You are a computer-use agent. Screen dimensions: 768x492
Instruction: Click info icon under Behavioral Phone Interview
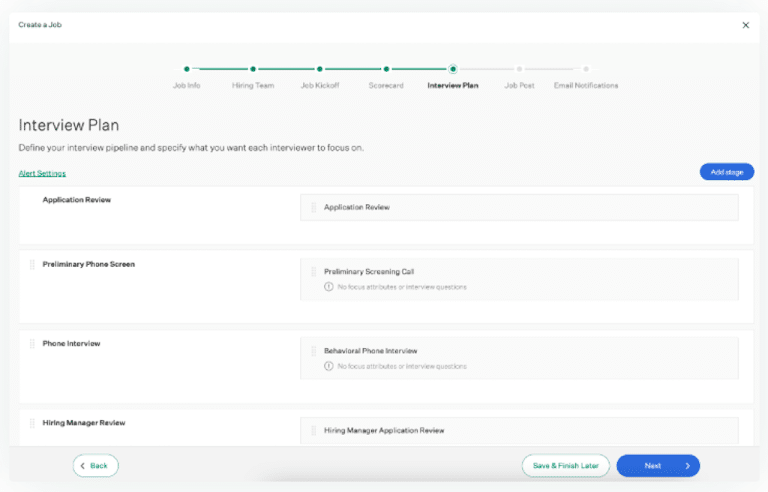[x=328, y=366]
